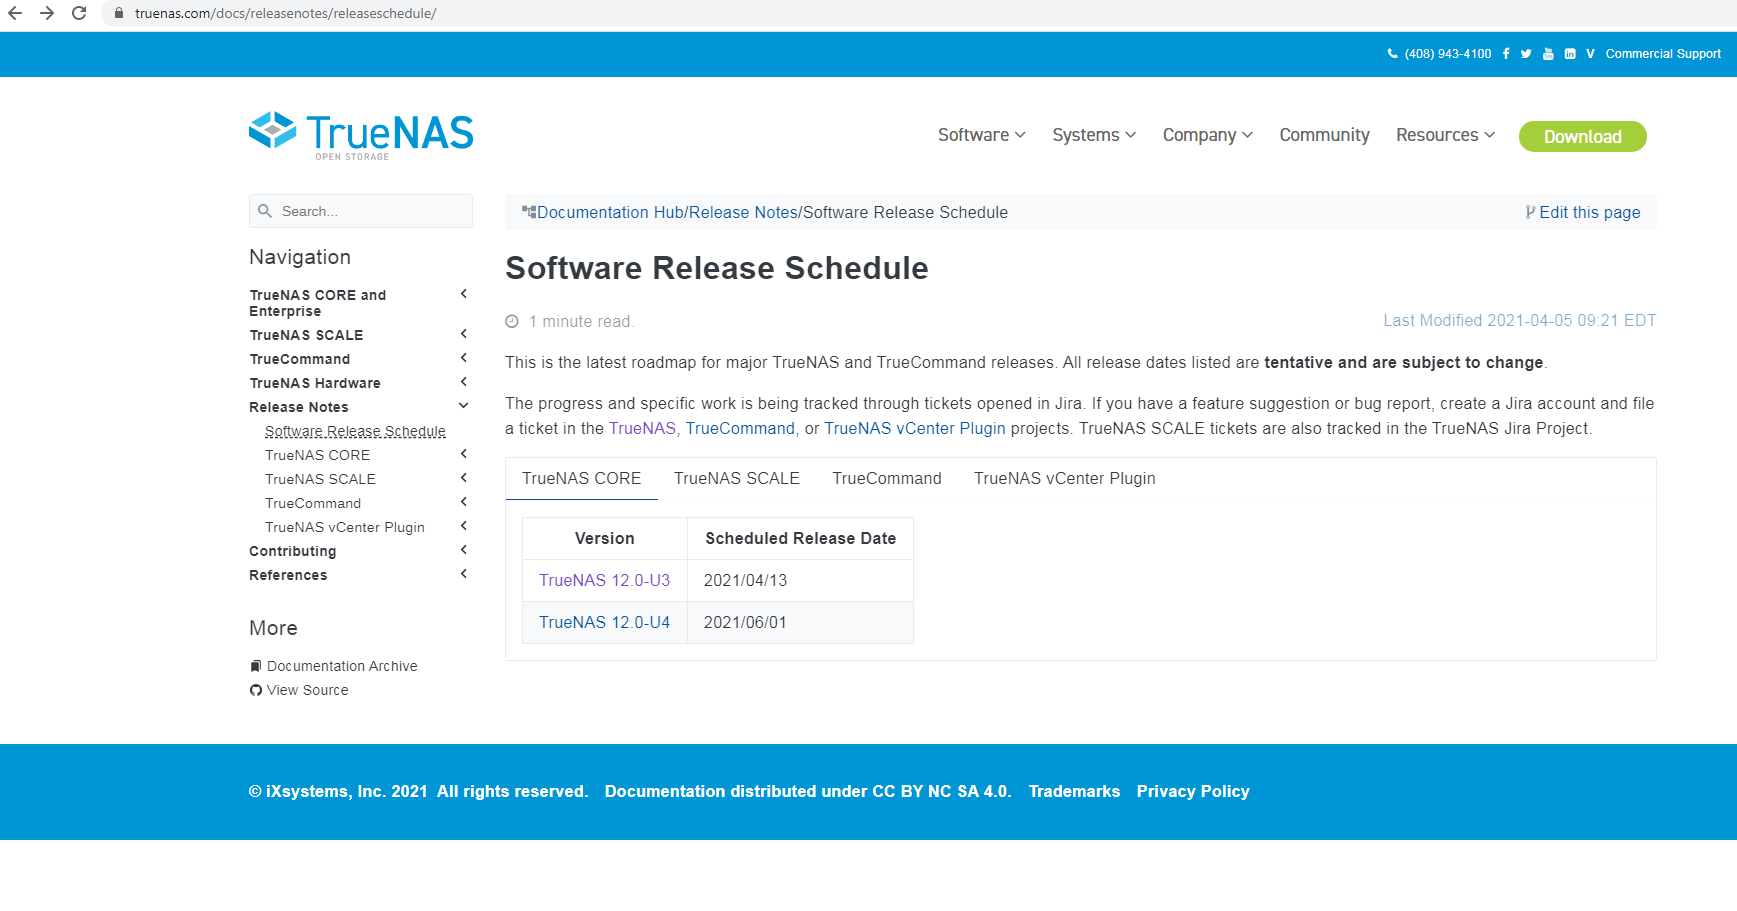Open Release Notes breadcrumb link
The width and height of the screenshot is (1737, 911).
click(743, 212)
